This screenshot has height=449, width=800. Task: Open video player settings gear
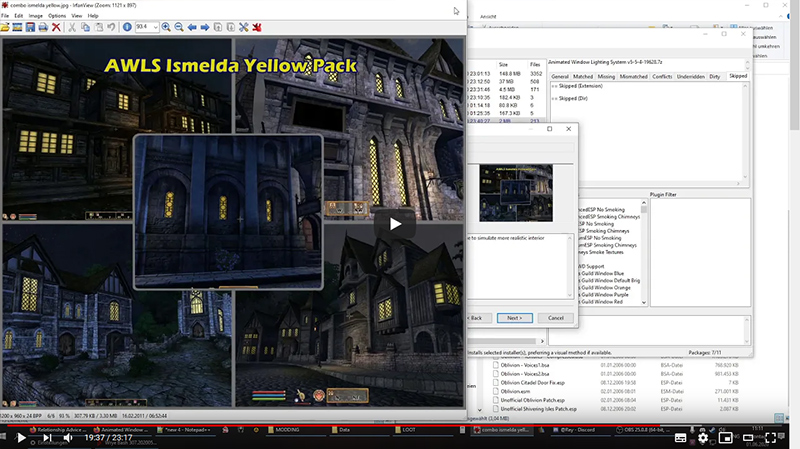703,438
